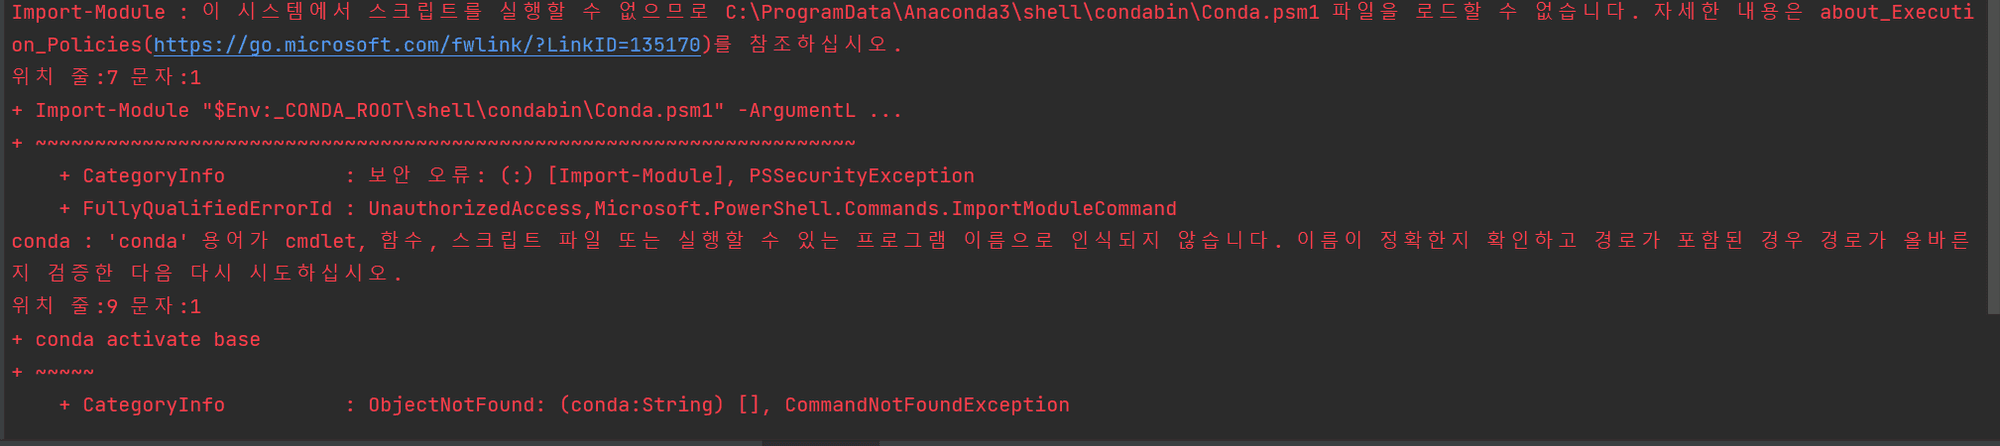This screenshot has width=2000, height=446.
Task: Click the Conda.psm1 file path in first line
Action: [1022, 13]
